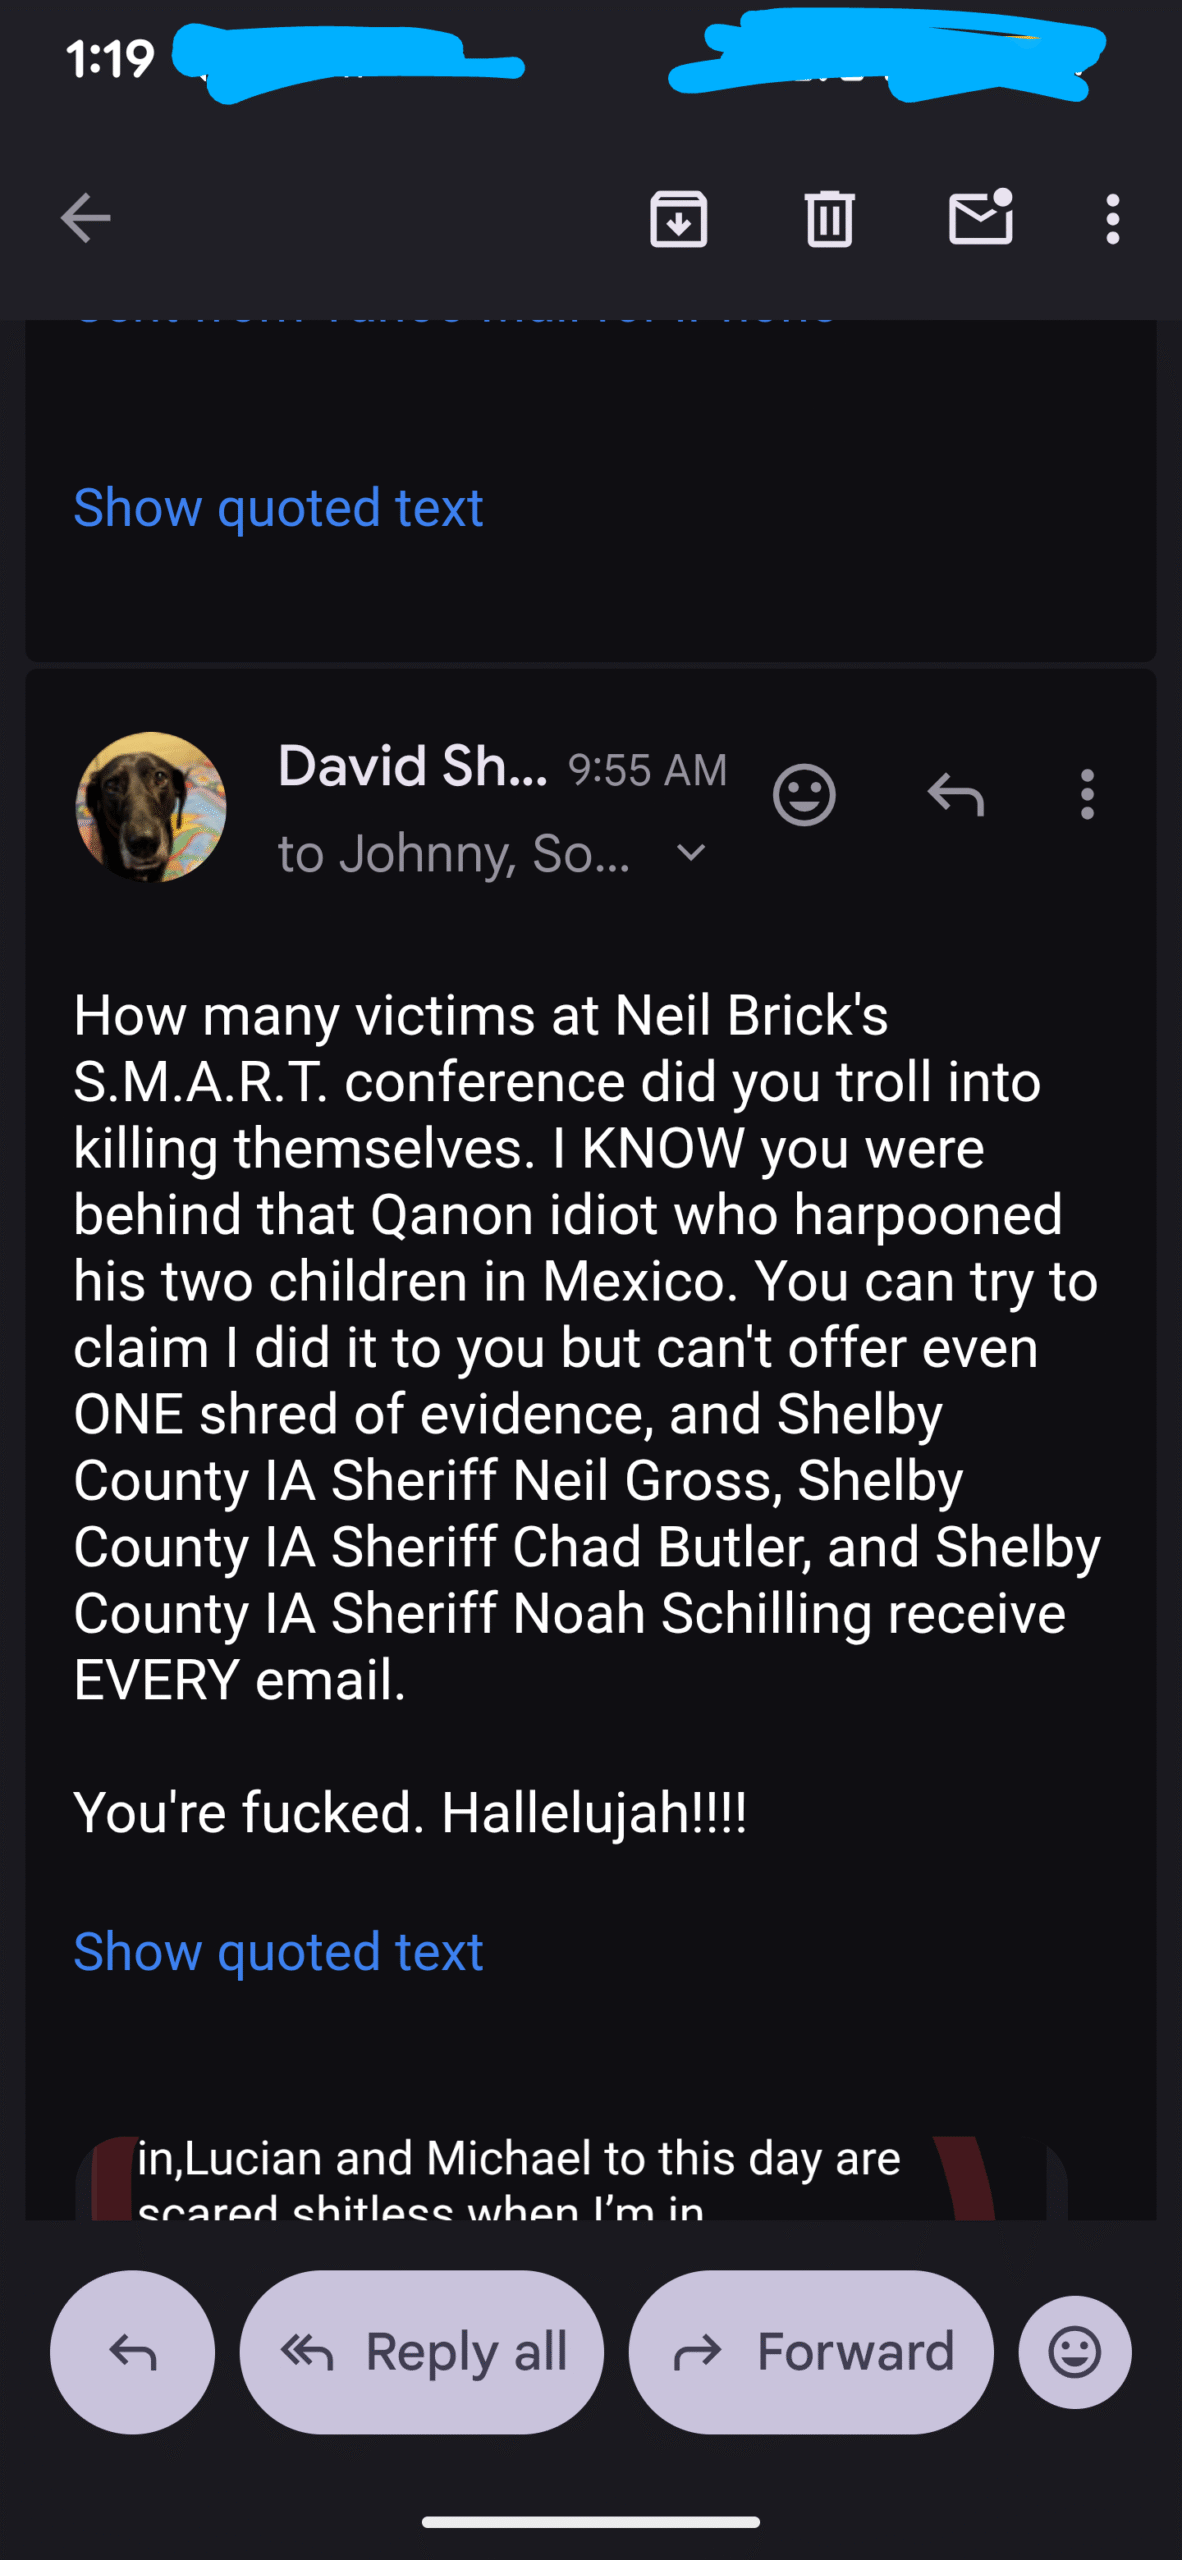This screenshot has height=2560, width=1182.
Task: Add emoji reaction to David's message
Action: [804, 795]
